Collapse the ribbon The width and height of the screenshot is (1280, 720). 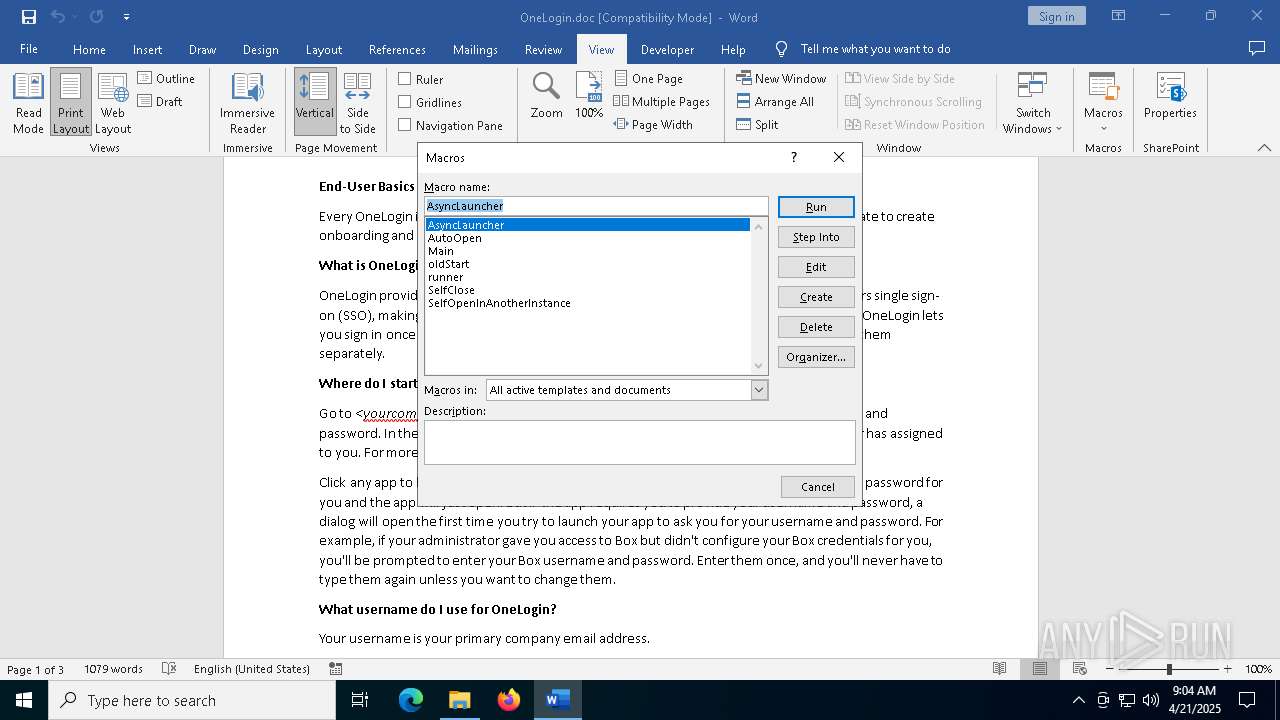point(1264,148)
